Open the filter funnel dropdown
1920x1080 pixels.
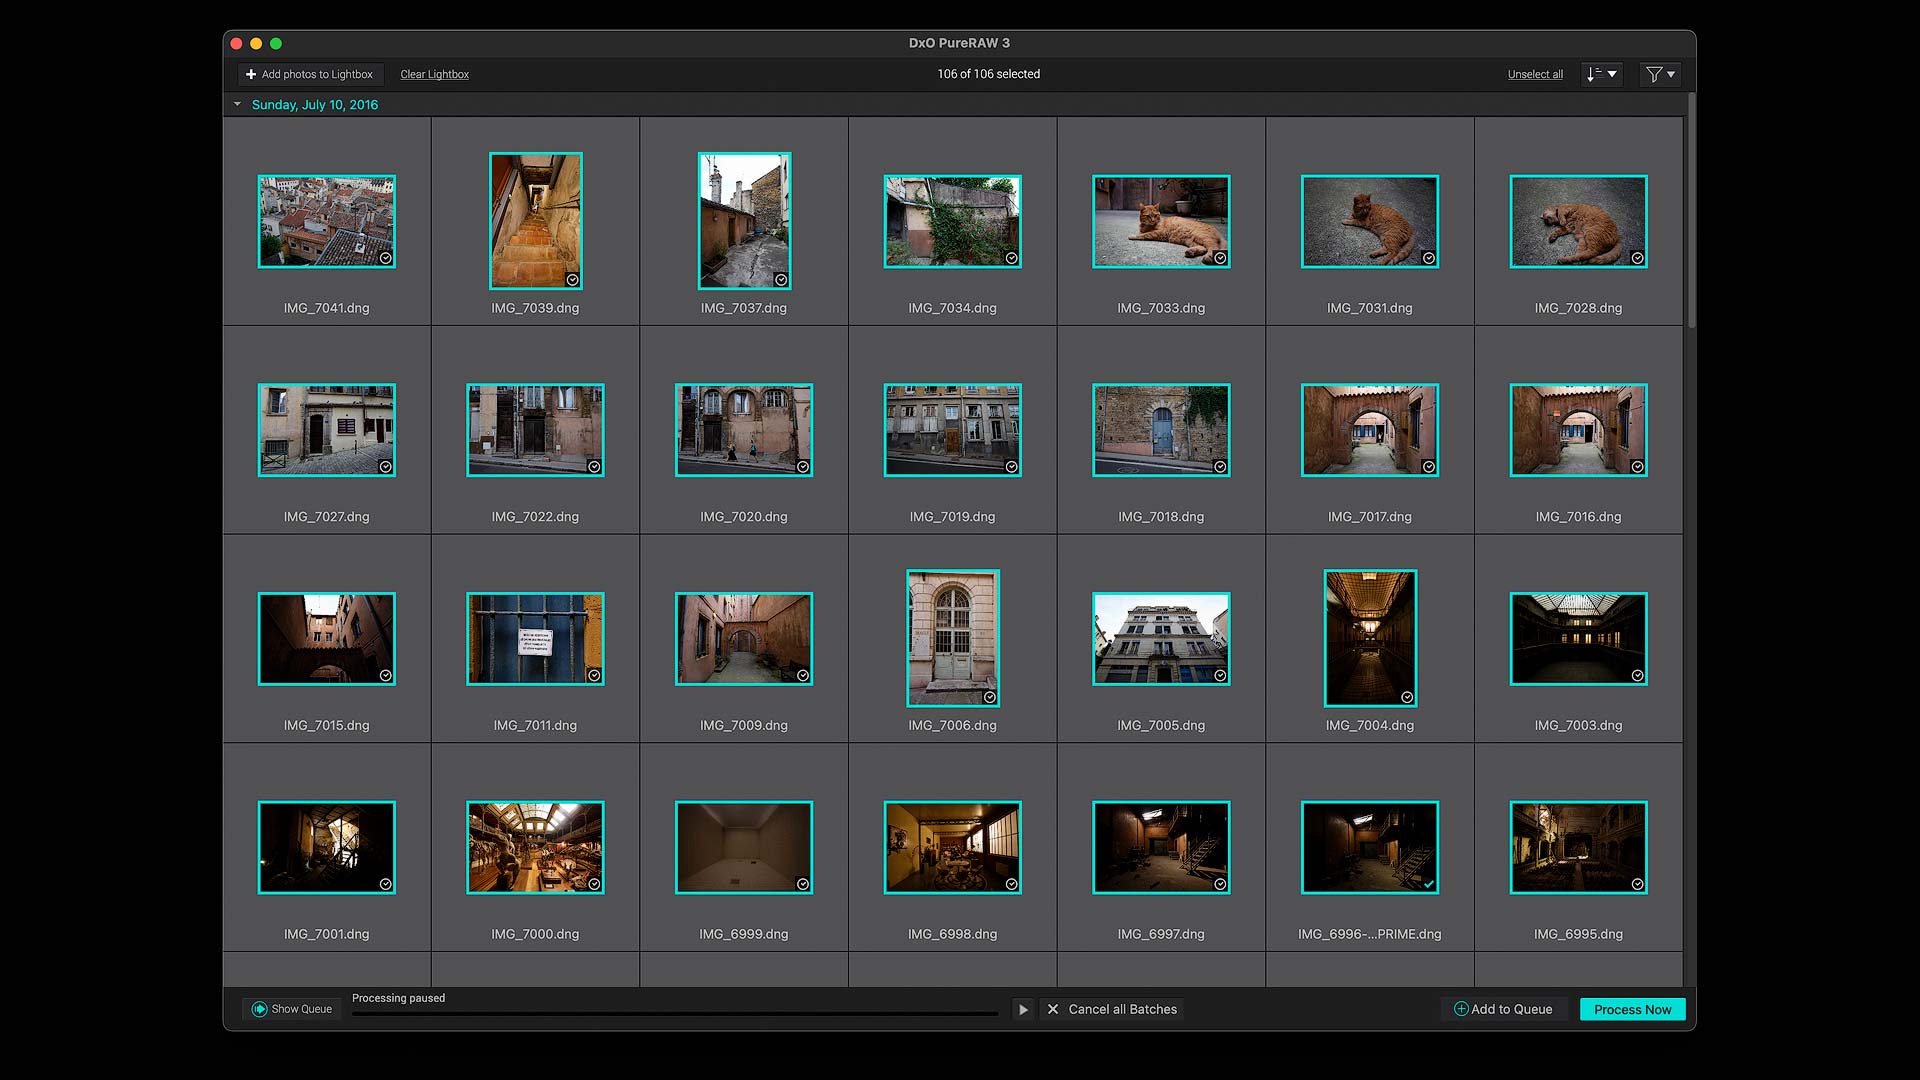pyautogui.click(x=1660, y=74)
